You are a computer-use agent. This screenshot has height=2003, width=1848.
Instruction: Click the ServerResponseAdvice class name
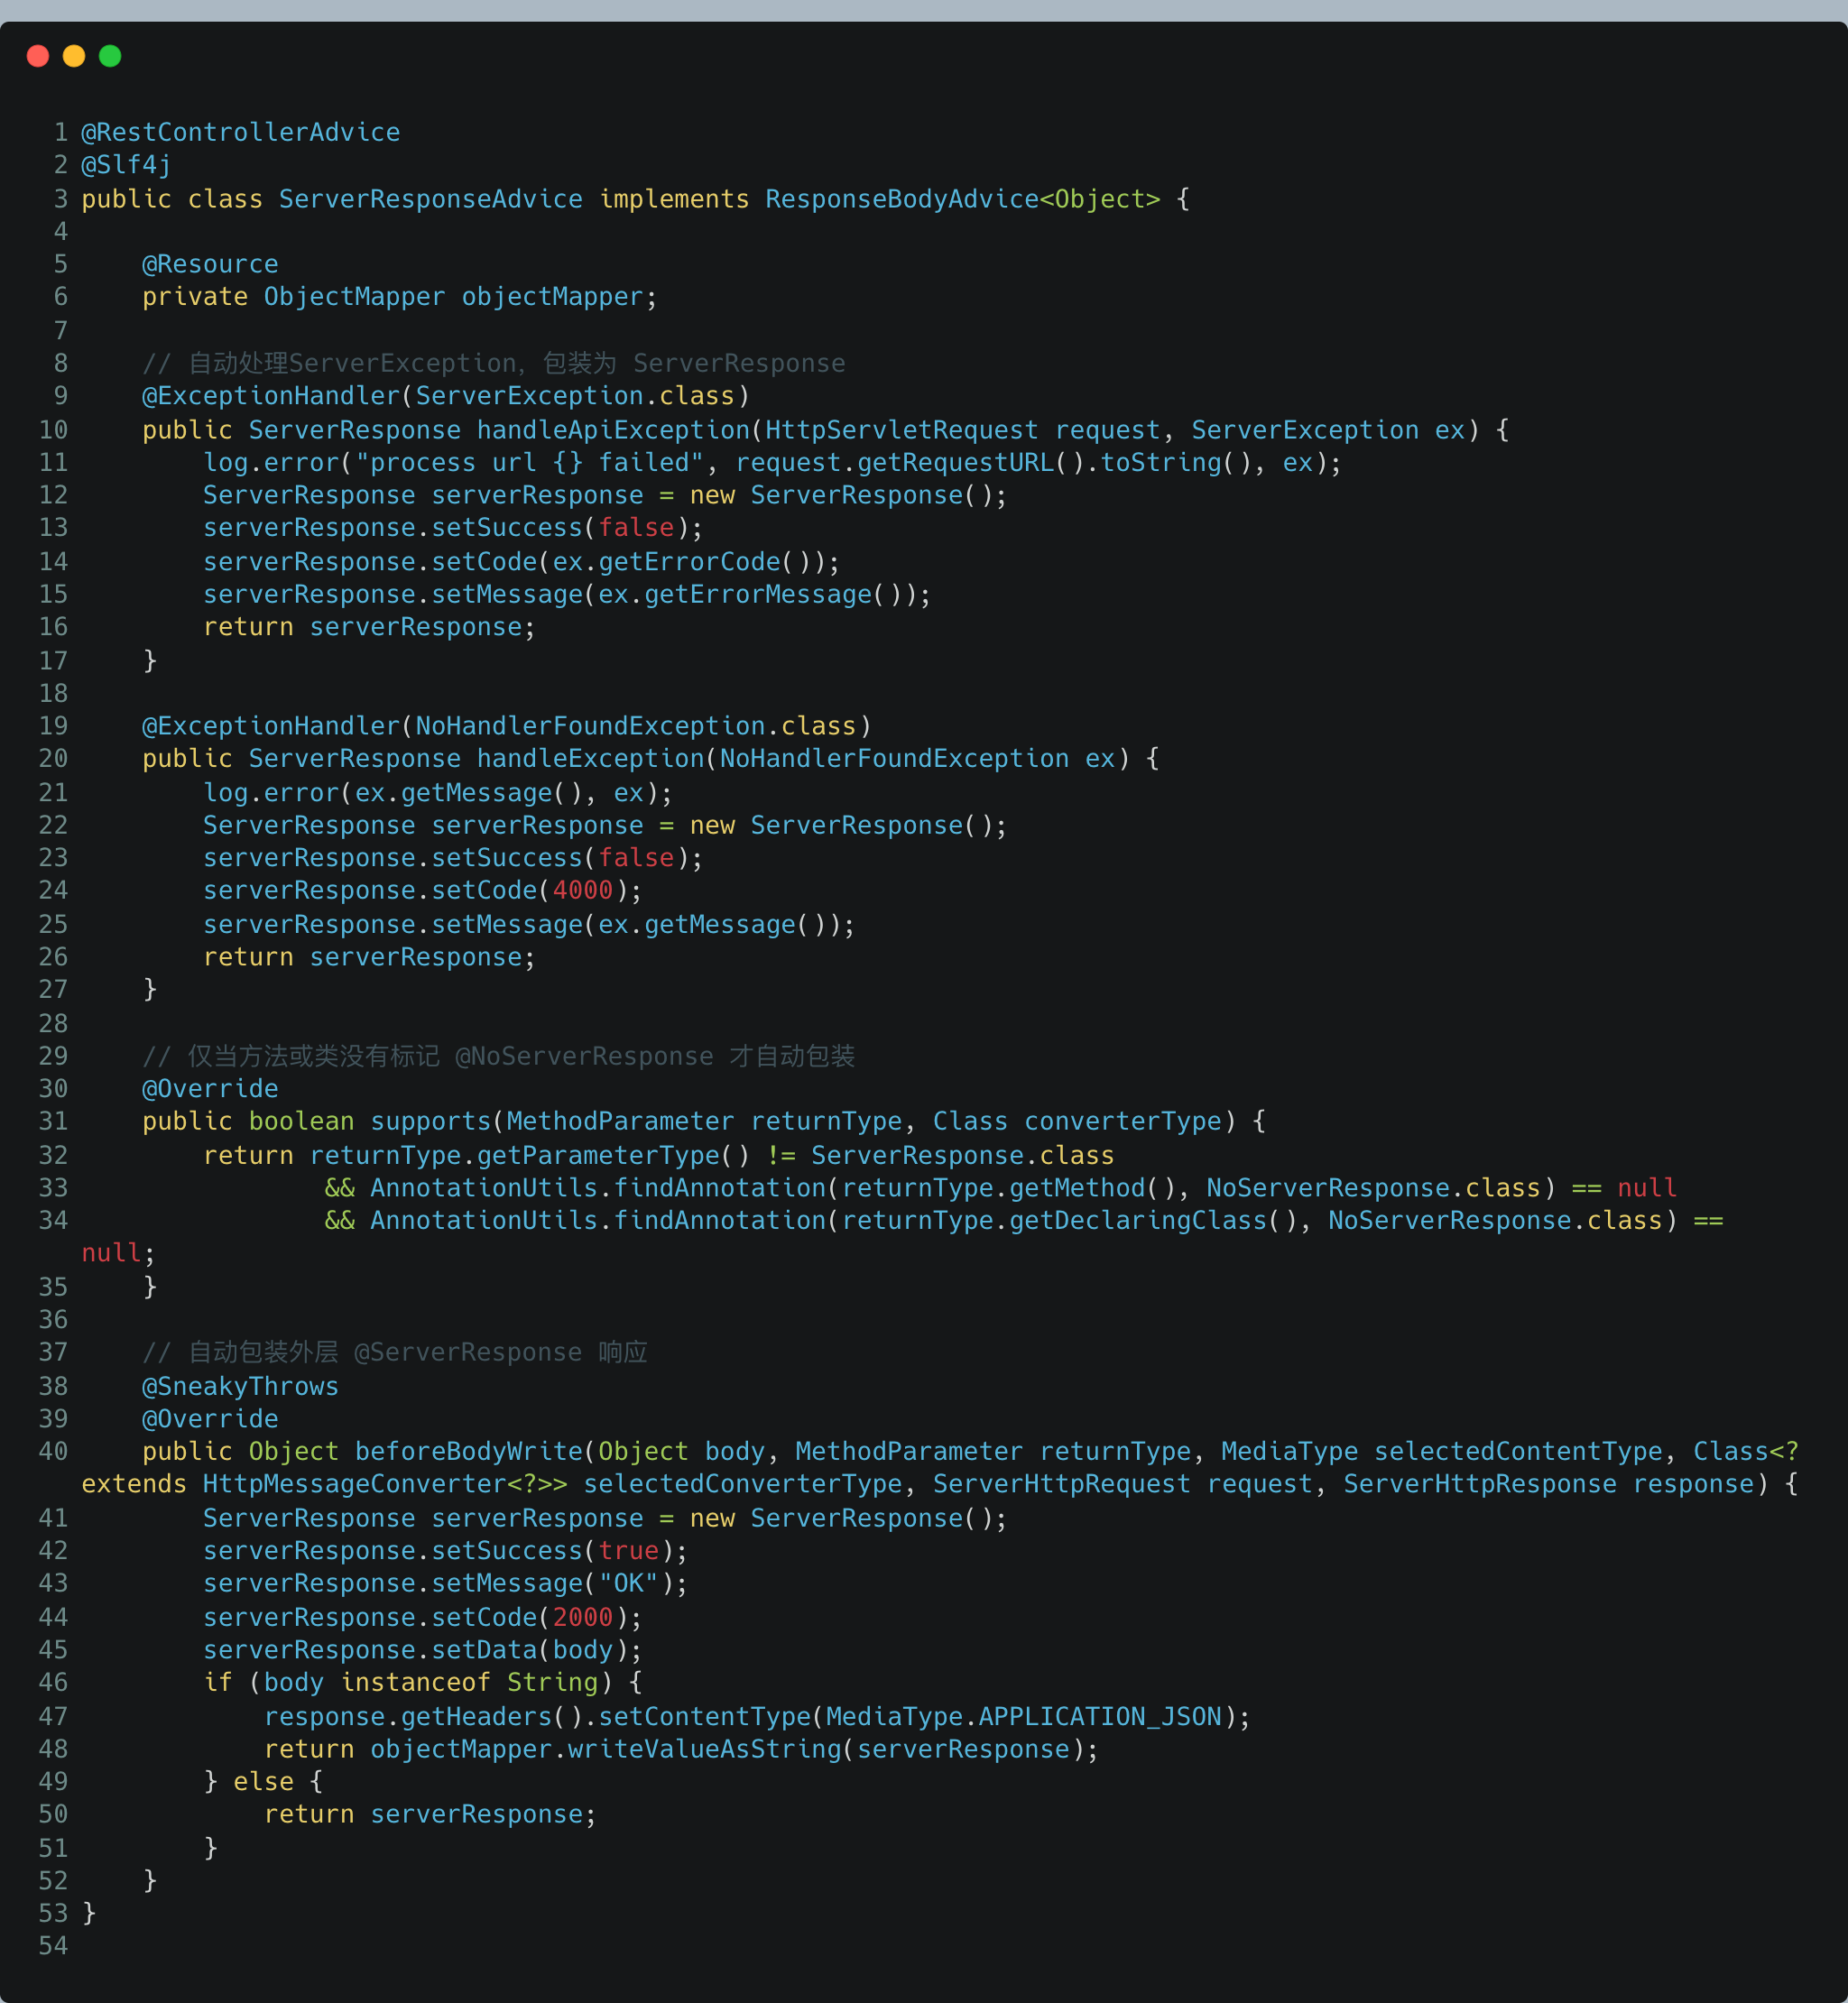point(430,199)
